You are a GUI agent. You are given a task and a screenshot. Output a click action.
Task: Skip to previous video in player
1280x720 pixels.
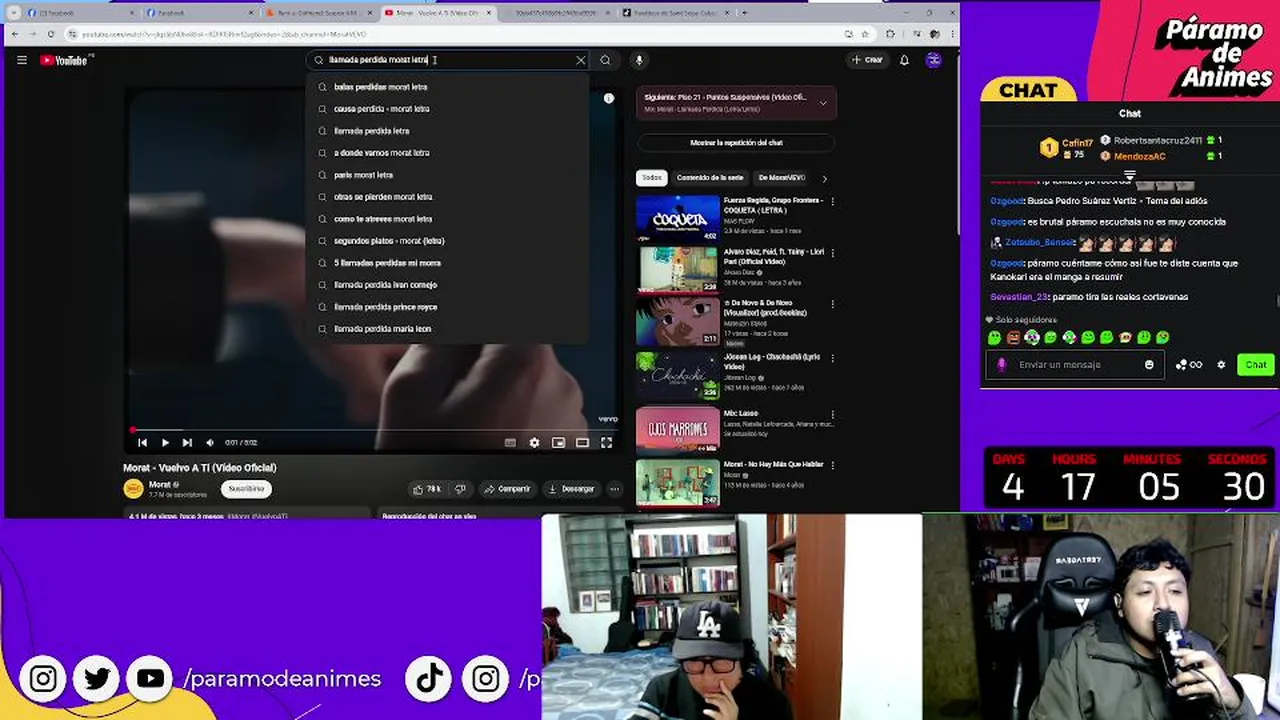[x=142, y=442]
